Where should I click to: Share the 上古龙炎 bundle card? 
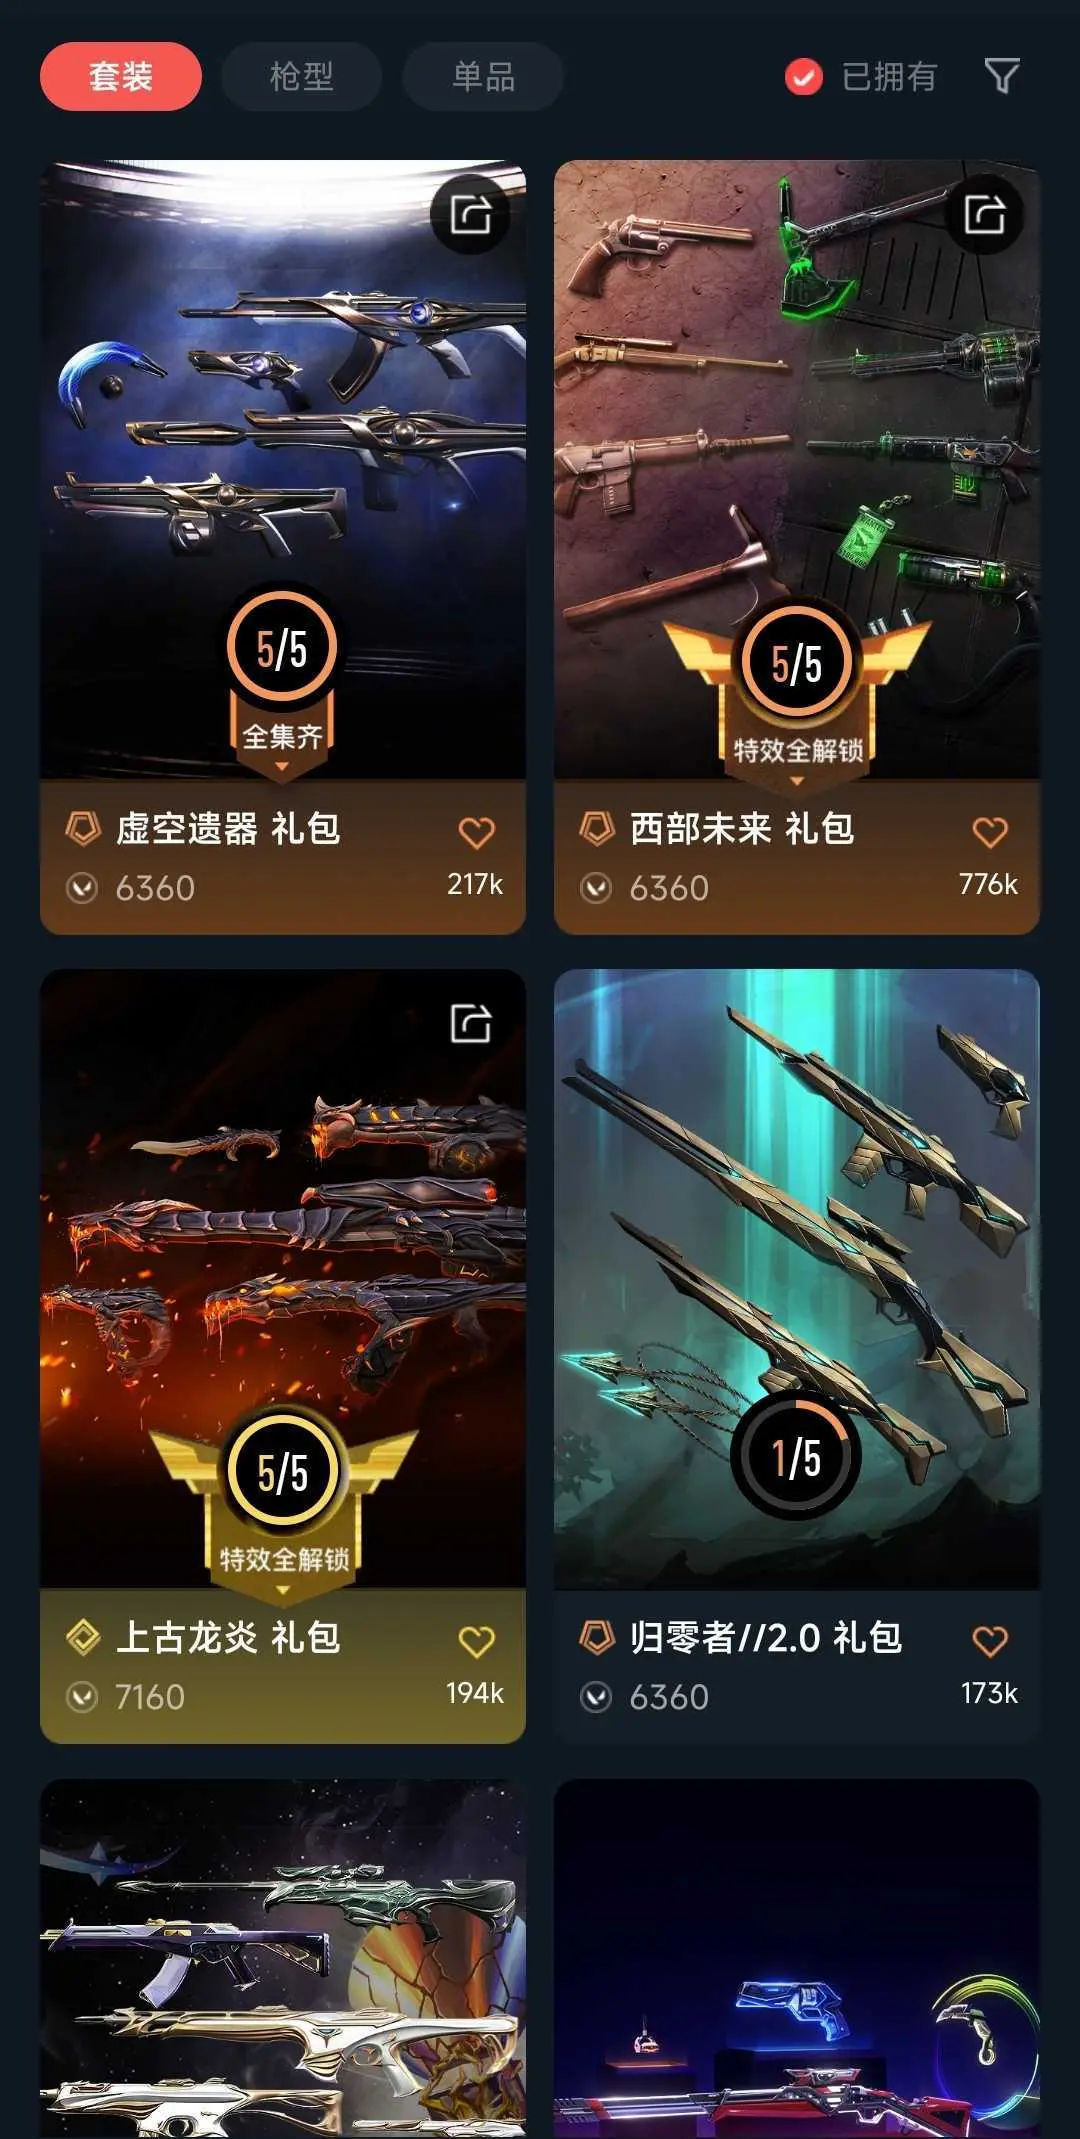(x=471, y=1023)
